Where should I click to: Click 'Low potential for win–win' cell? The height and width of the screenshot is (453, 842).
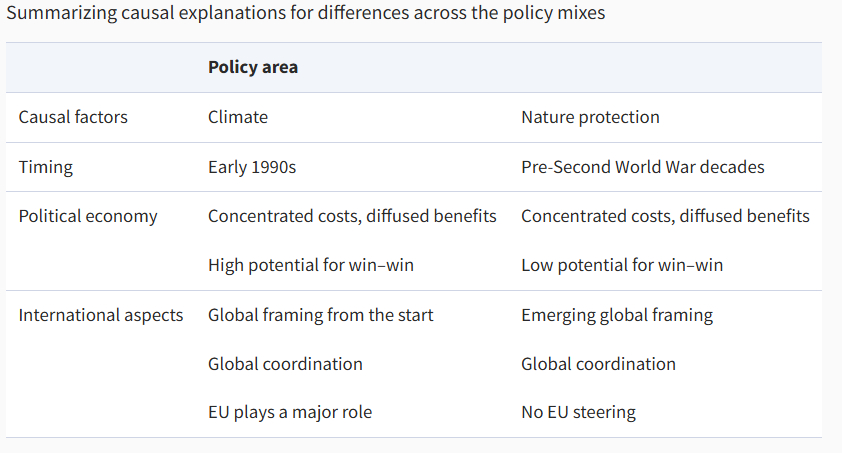pyautogui.click(x=622, y=265)
